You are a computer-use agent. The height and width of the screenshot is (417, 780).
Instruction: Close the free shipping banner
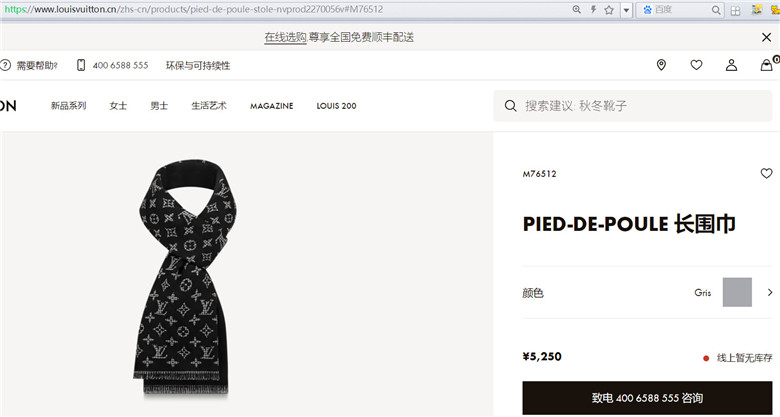pos(767,37)
